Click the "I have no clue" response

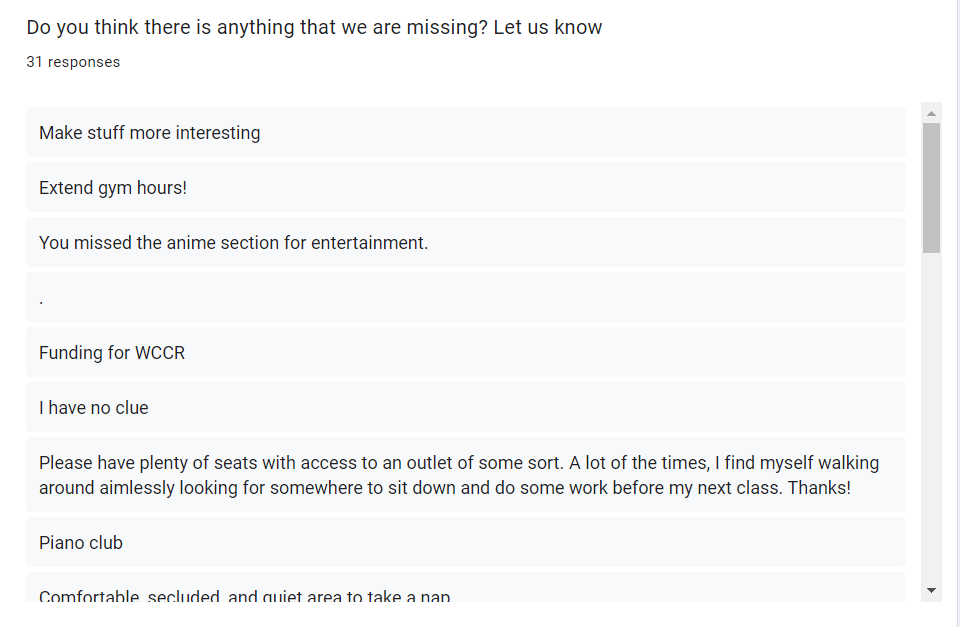[466, 408]
